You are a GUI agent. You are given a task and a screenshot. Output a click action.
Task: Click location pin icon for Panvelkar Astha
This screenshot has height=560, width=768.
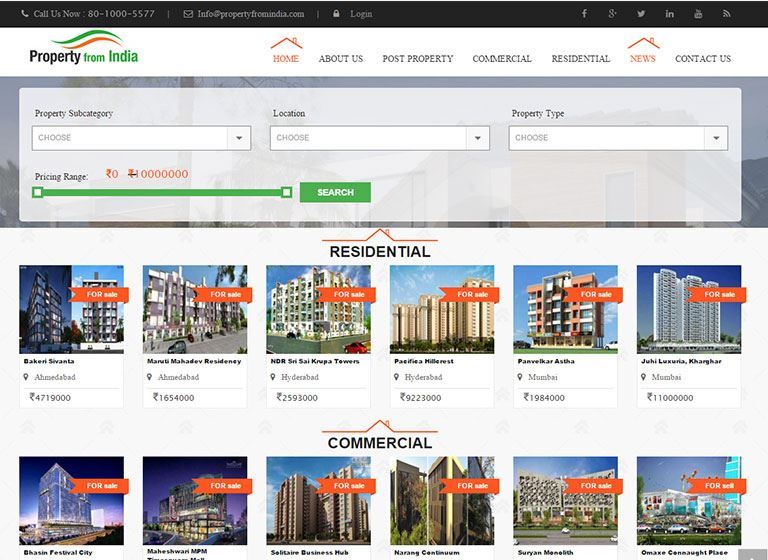click(520, 377)
